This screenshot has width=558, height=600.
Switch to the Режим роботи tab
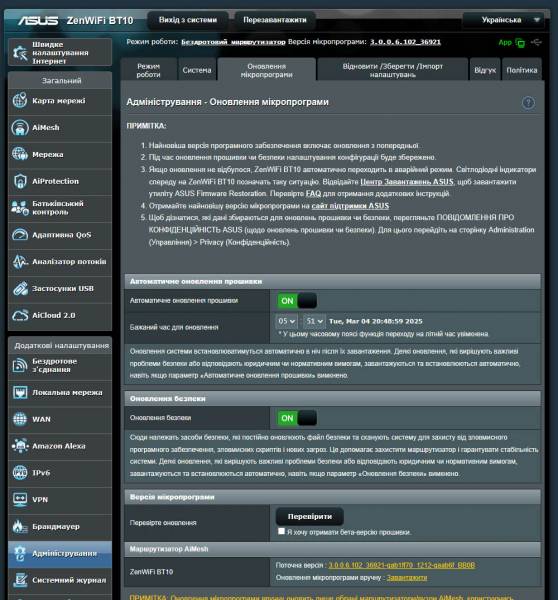click(148, 70)
